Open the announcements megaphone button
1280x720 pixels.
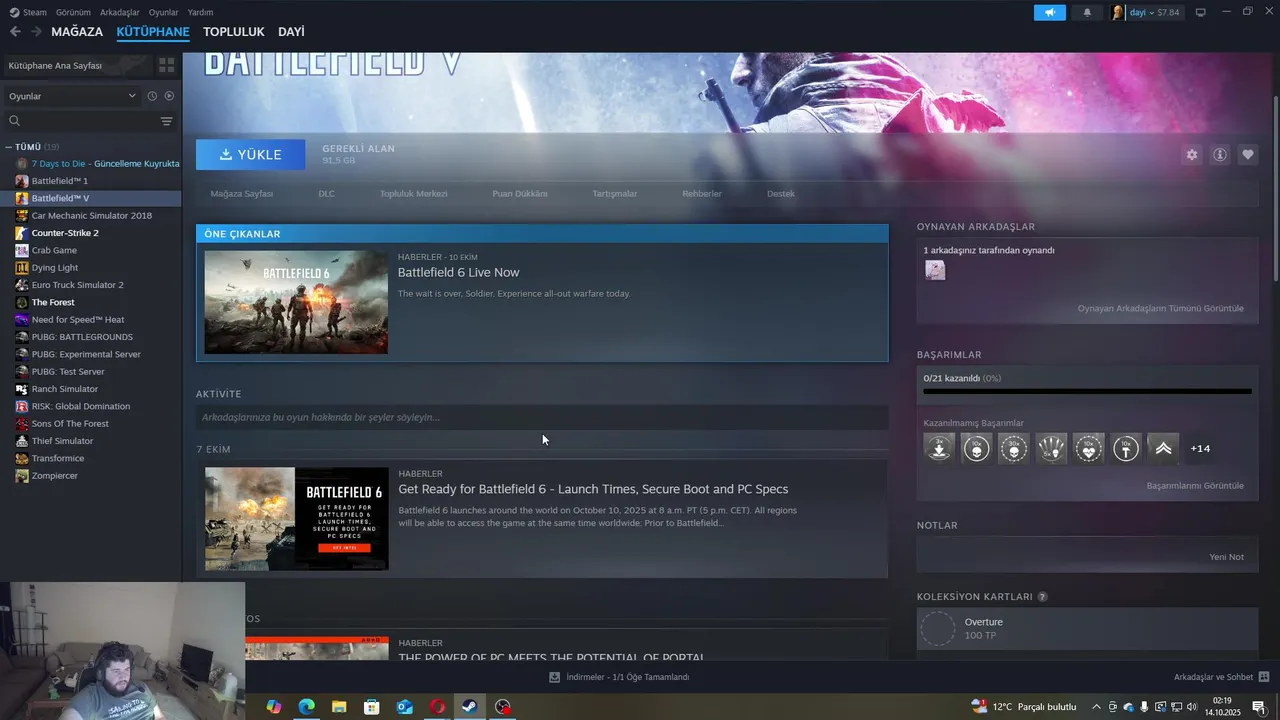tap(1049, 12)
